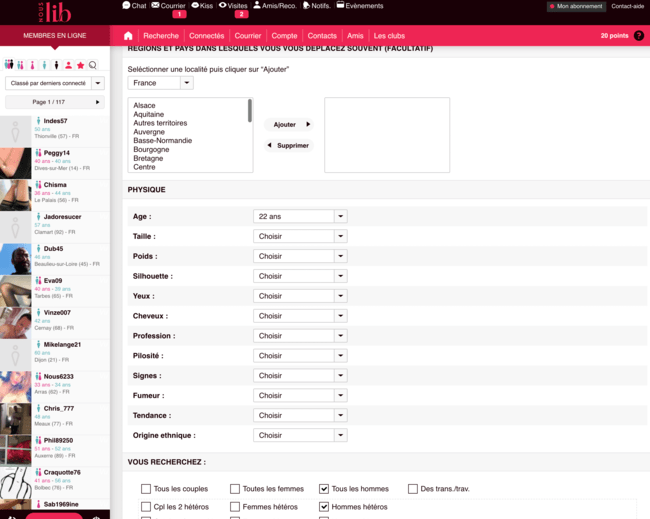650x519 pixels.
Task: Click Mon abonnement button
Action: click(x=576, y=6)
